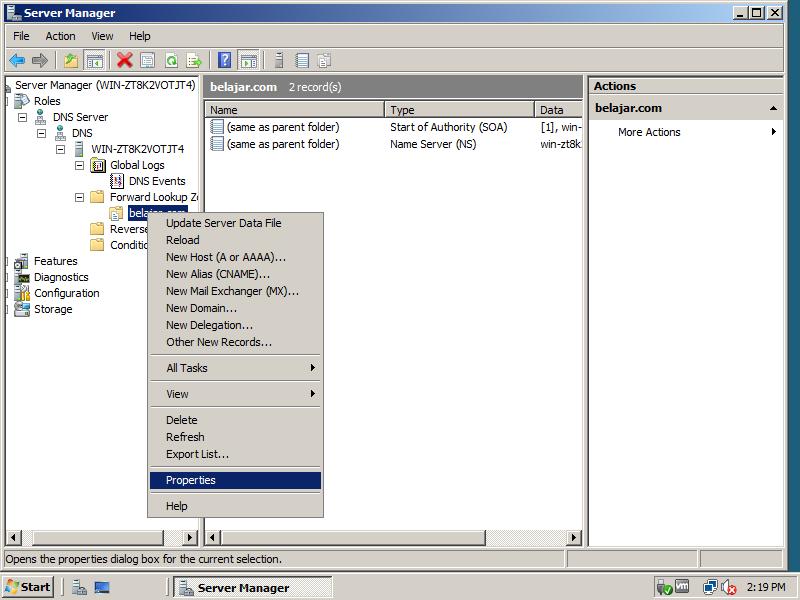The height and width of the screenshot is (600, 800).
Task: Go up one level with folder icon
Action: tap(71, 61)
